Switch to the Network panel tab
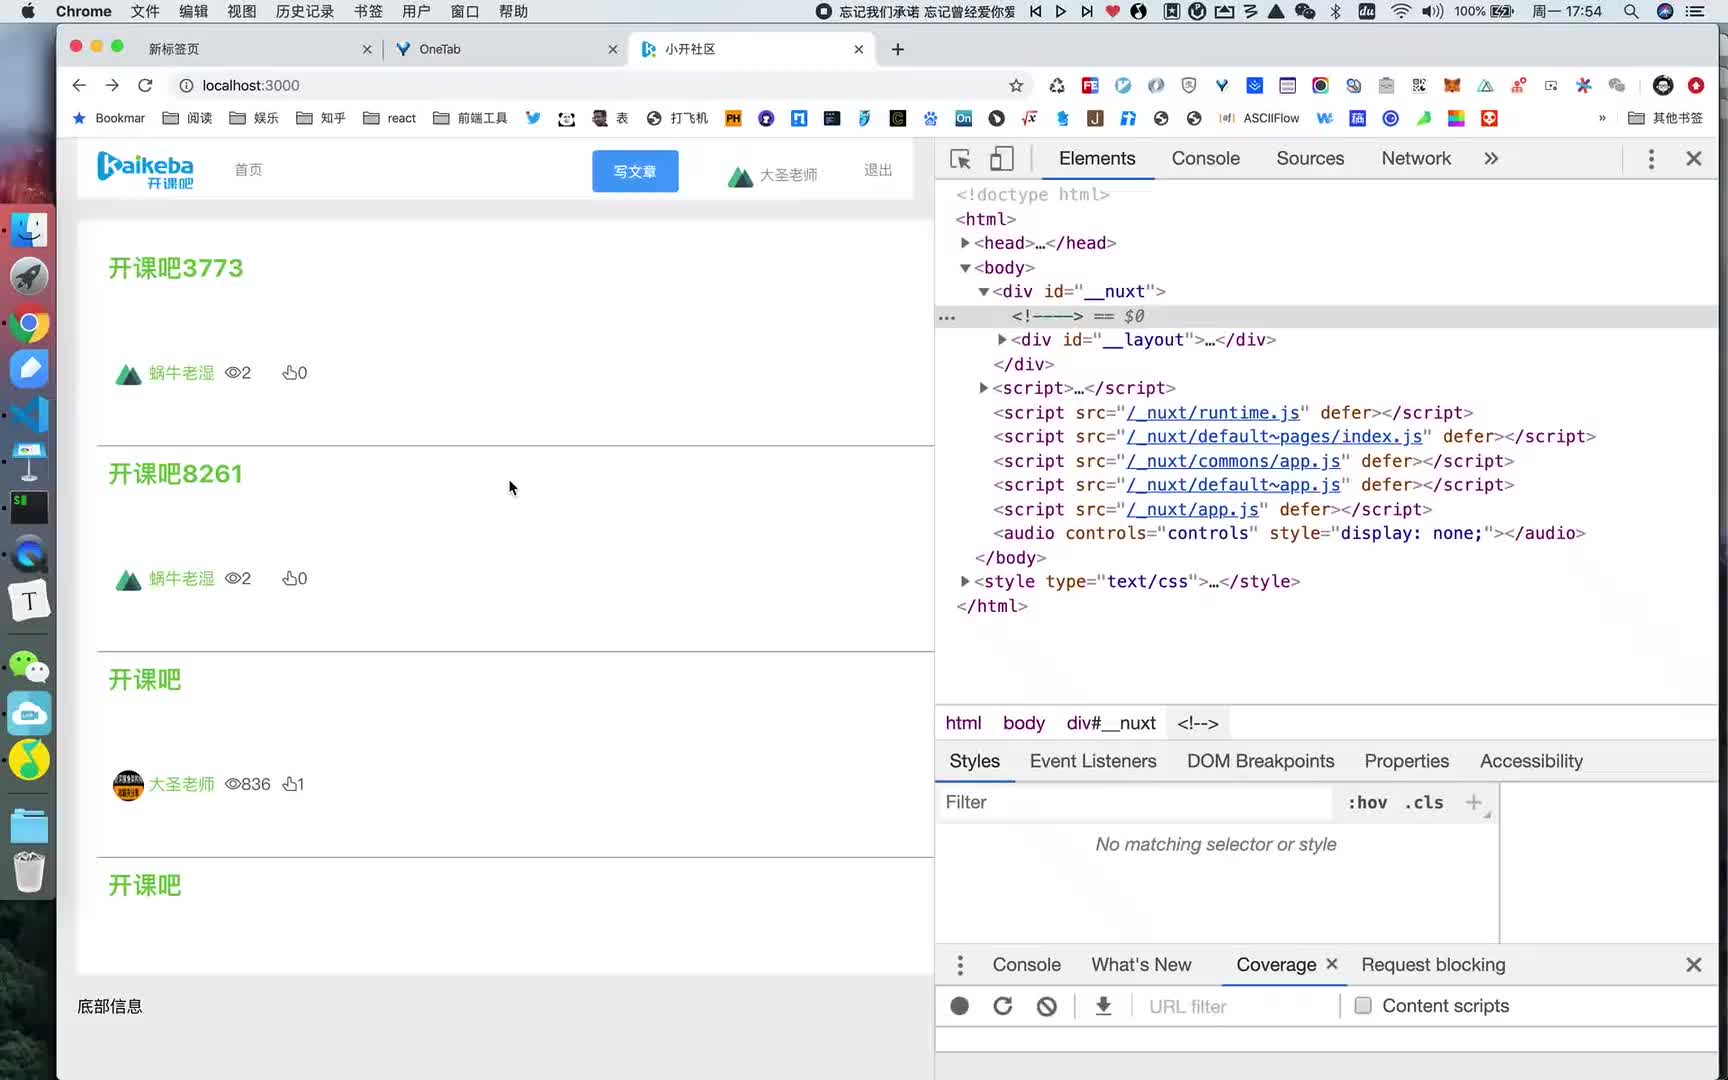 (x=1416, y=159)
